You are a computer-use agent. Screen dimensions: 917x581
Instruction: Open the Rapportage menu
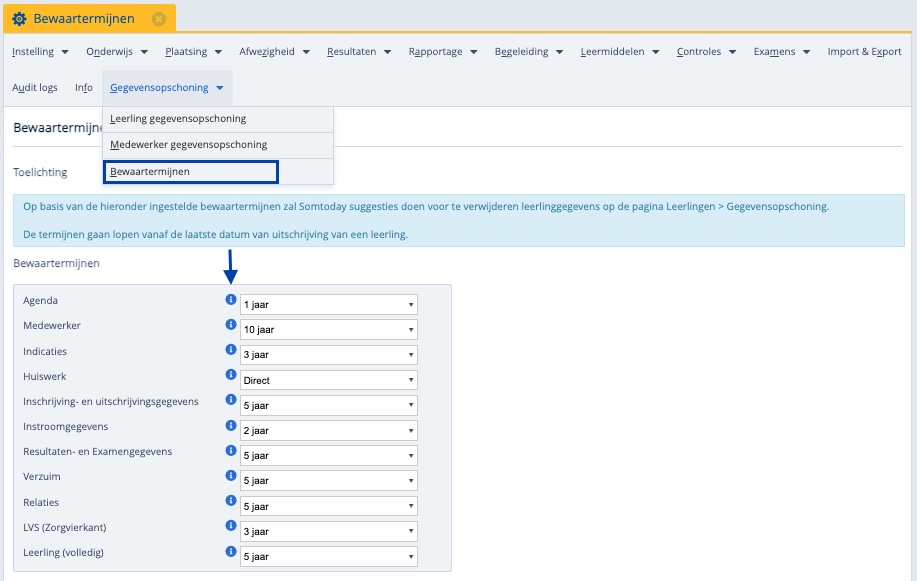[442, 52]
